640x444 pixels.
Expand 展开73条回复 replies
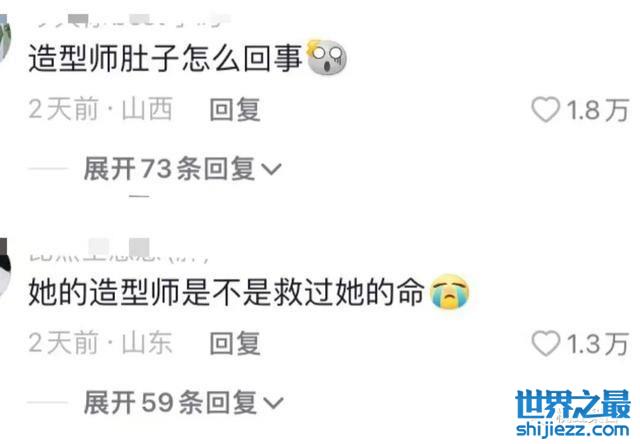182,169
